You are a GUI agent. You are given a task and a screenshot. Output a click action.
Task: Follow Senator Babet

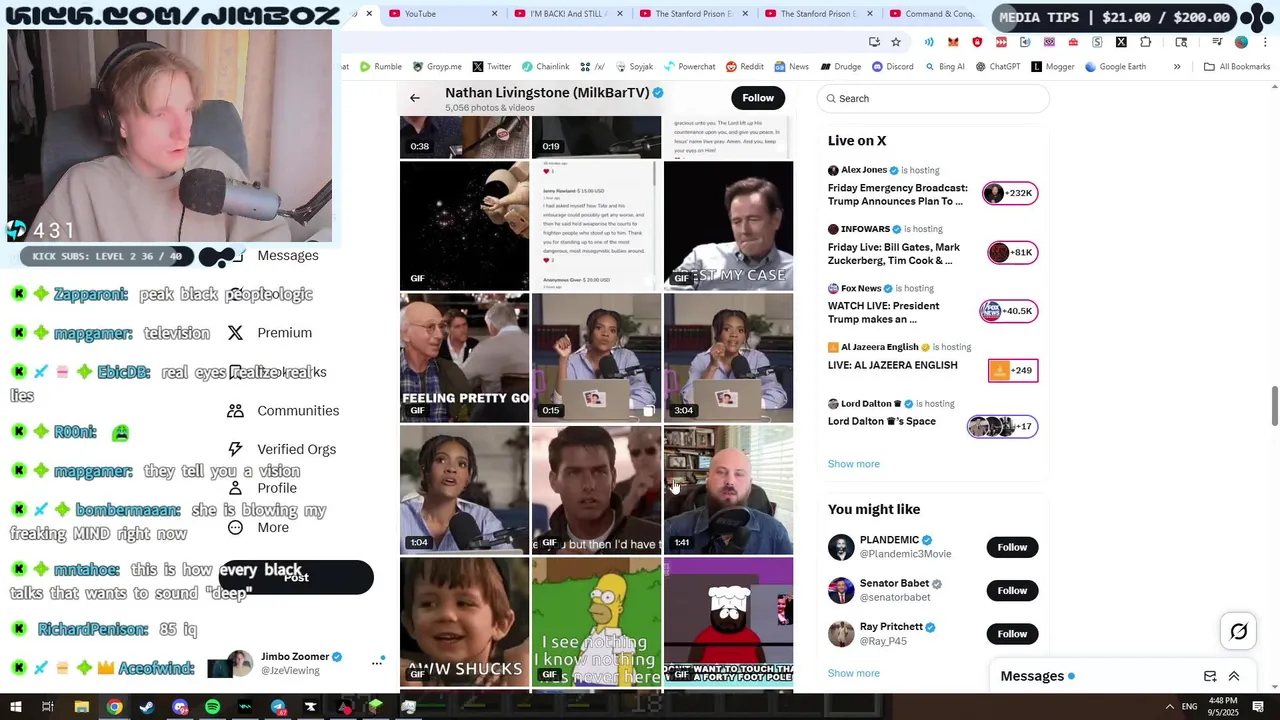coord(1012,591)
